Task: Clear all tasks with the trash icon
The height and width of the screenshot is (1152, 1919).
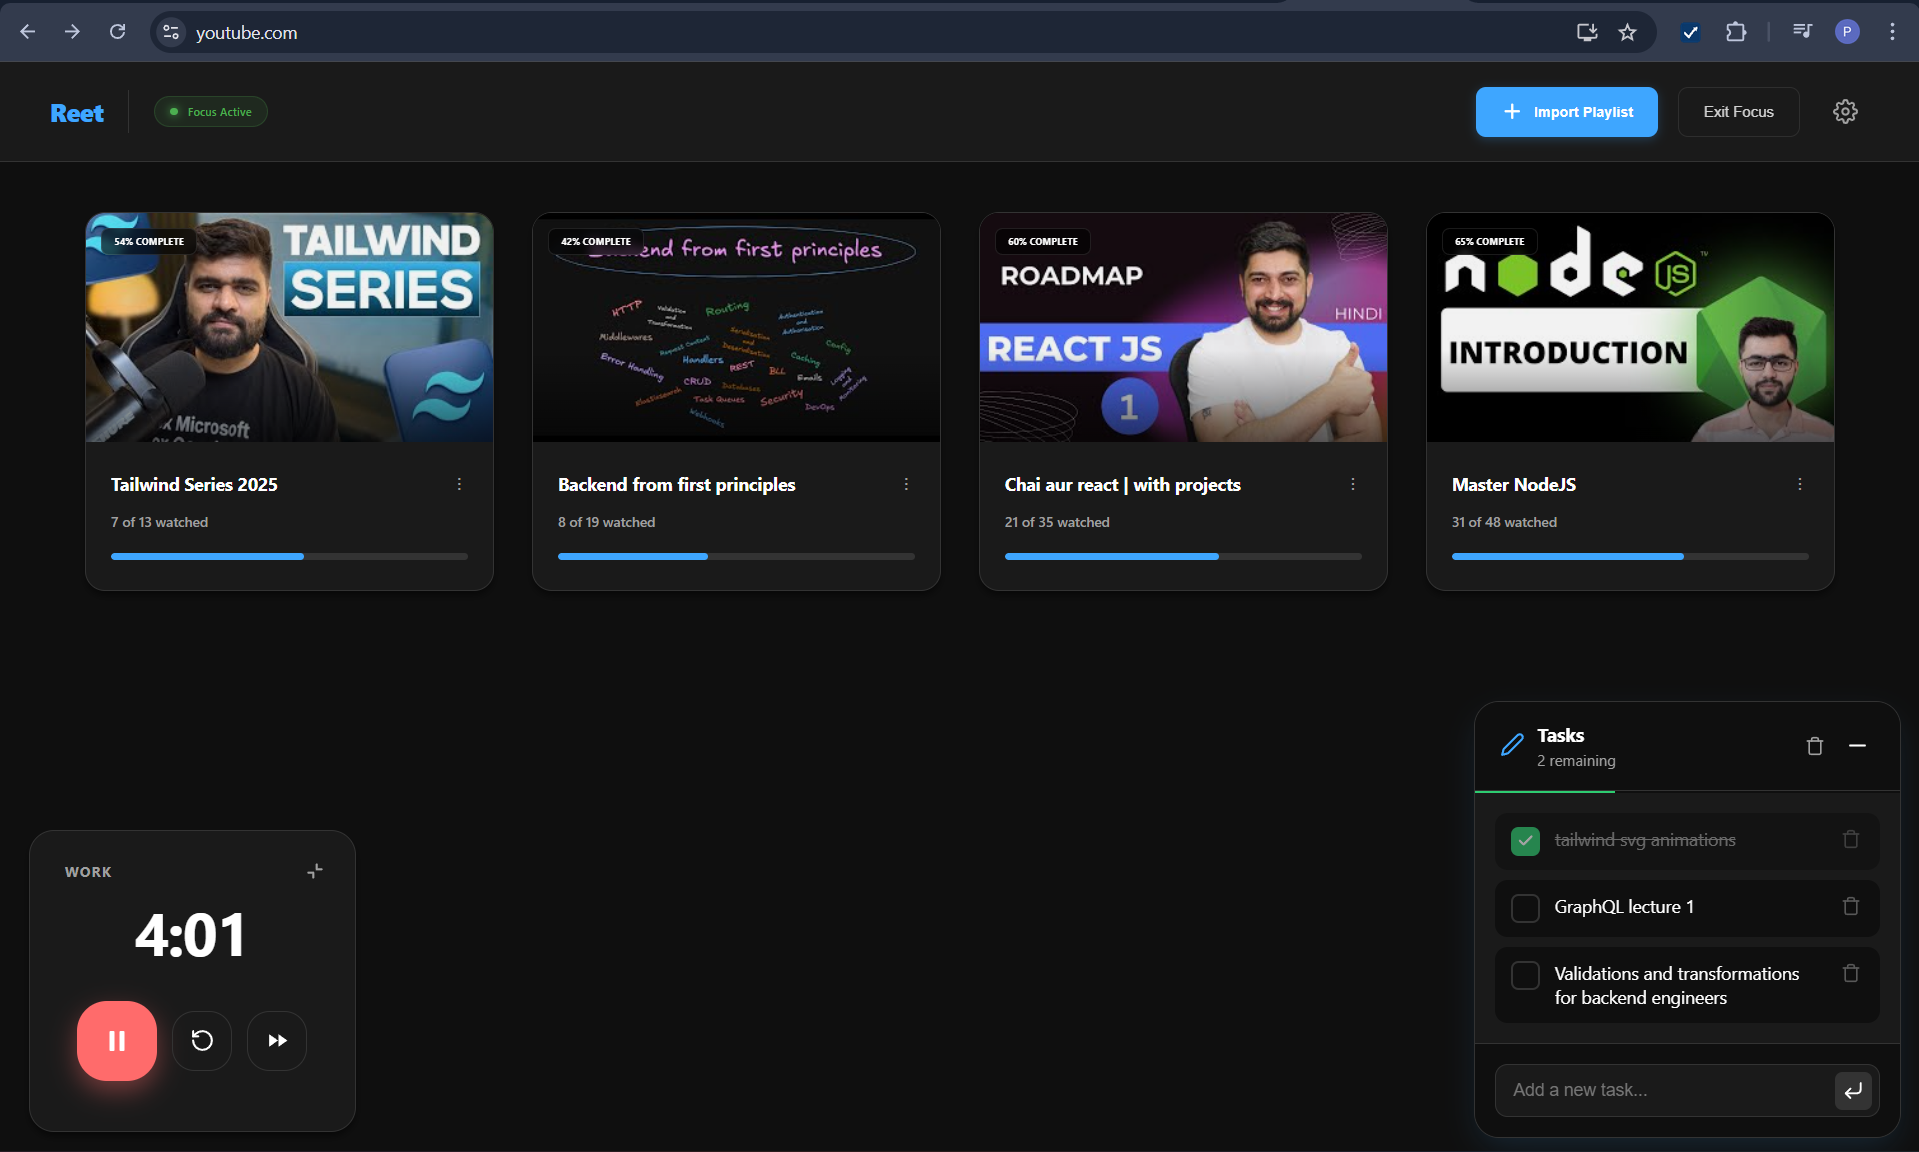Action: [1814, 747]
